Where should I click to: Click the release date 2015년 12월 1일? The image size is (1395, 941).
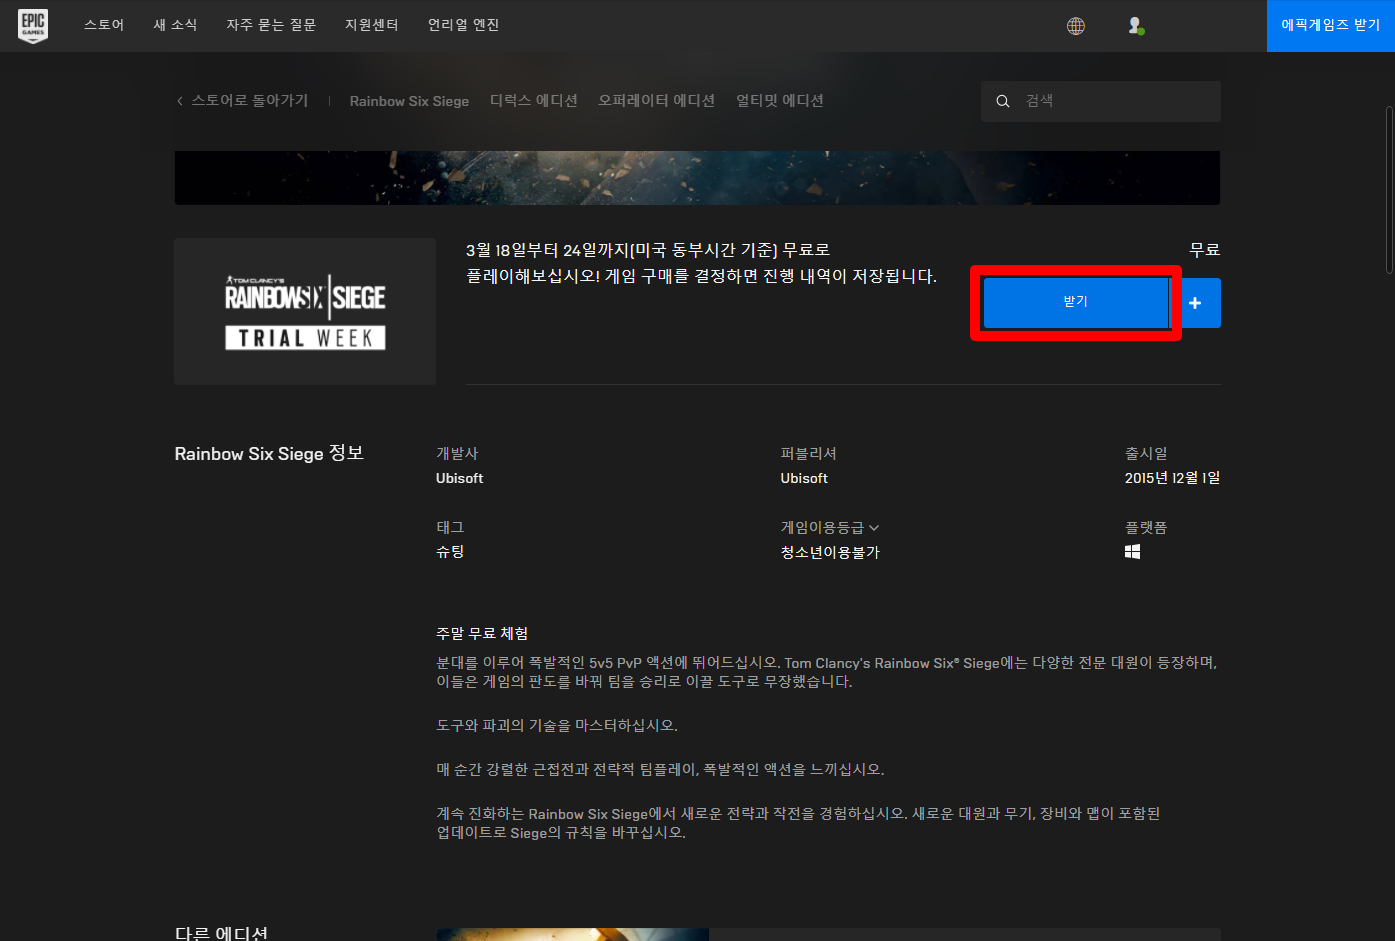1172,478
